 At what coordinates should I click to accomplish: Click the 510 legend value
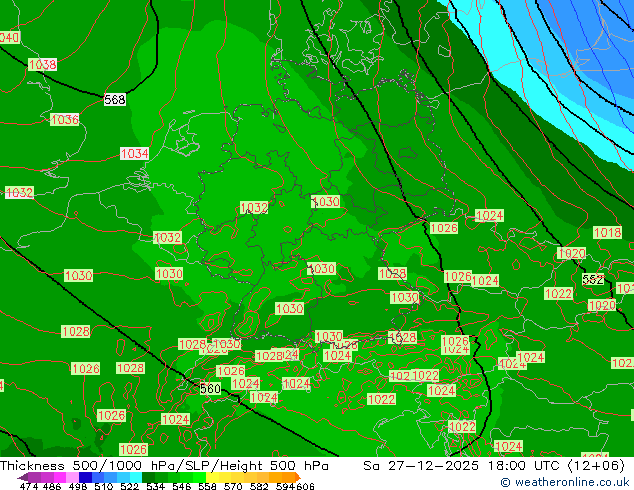click(104, 486)
